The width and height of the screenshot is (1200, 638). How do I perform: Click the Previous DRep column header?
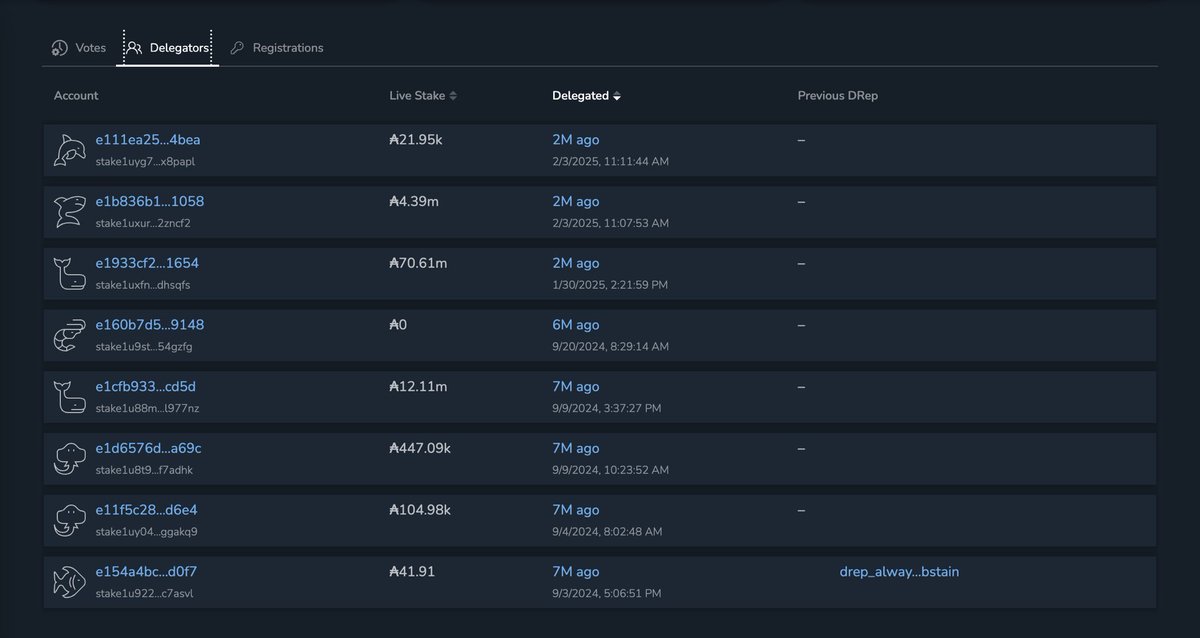(838, 96)
